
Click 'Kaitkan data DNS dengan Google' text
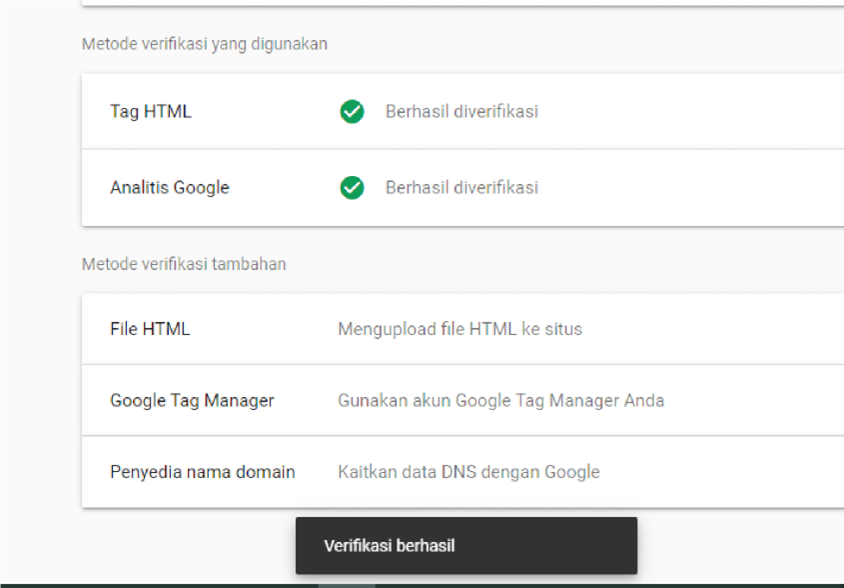pos(468,472)
